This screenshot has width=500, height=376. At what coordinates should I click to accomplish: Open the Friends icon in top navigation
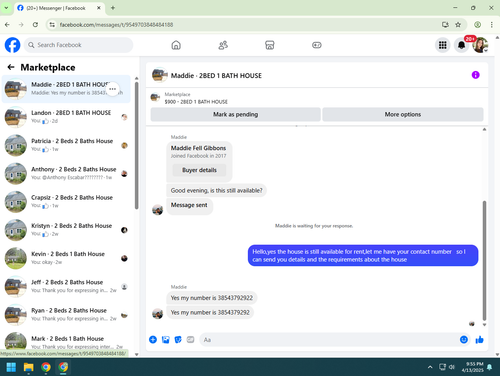[x=223, y=45]
